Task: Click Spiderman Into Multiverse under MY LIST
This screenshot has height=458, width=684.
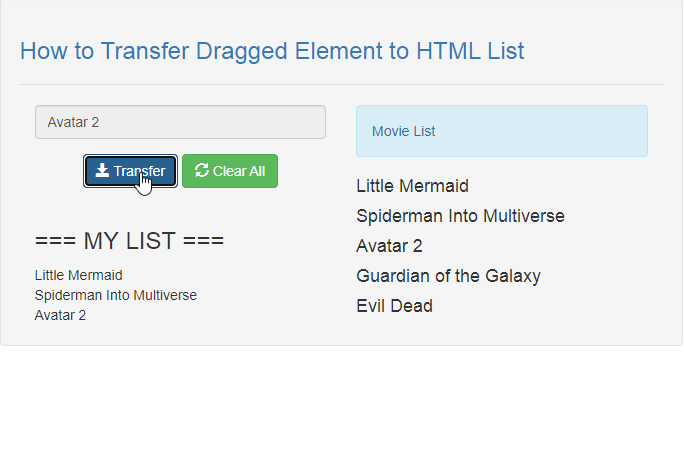Action: coord(116,295)
